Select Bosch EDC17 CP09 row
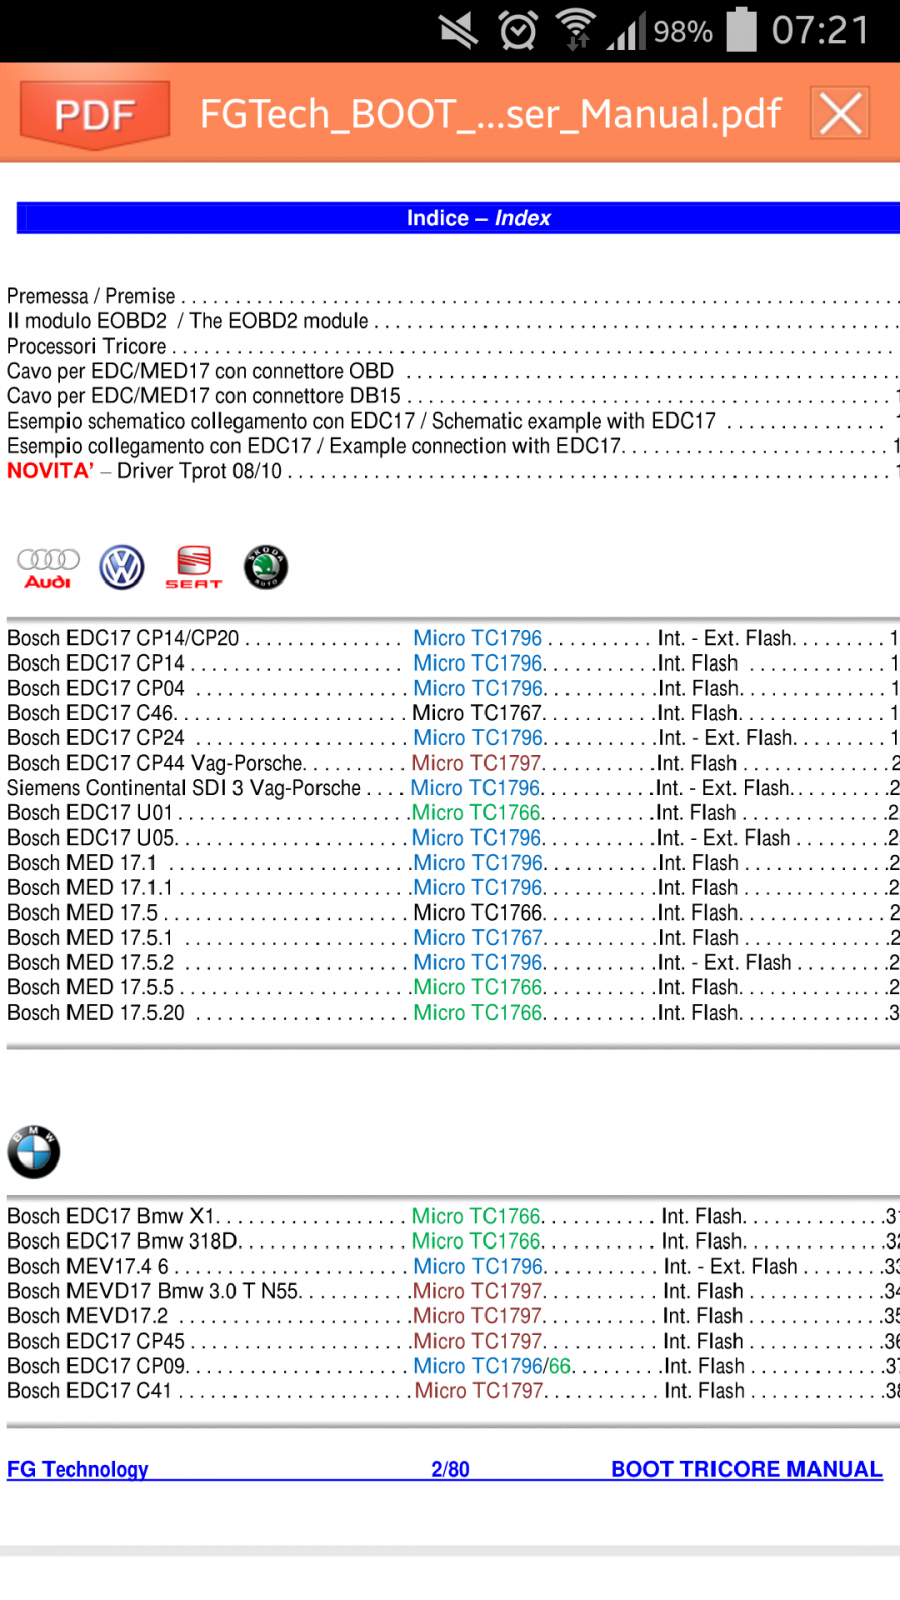This screenshot has width=900, height=1600. click(x=453, y=1366)
